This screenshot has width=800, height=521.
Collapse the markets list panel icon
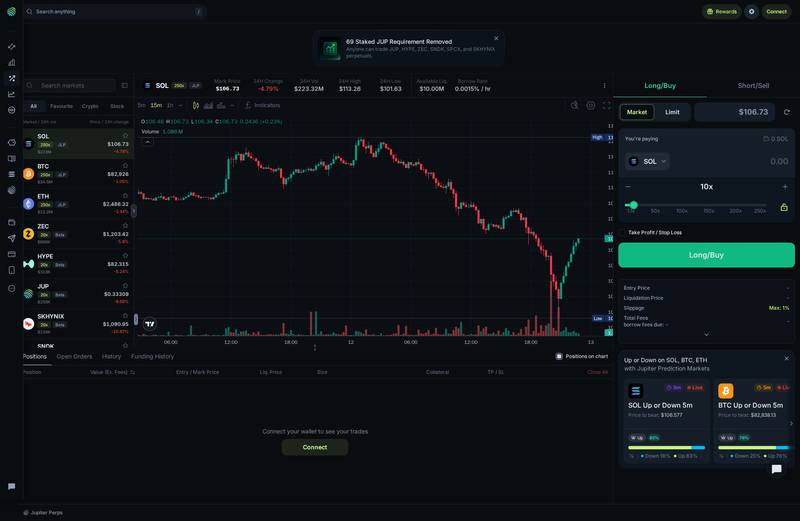click(124, 85)
